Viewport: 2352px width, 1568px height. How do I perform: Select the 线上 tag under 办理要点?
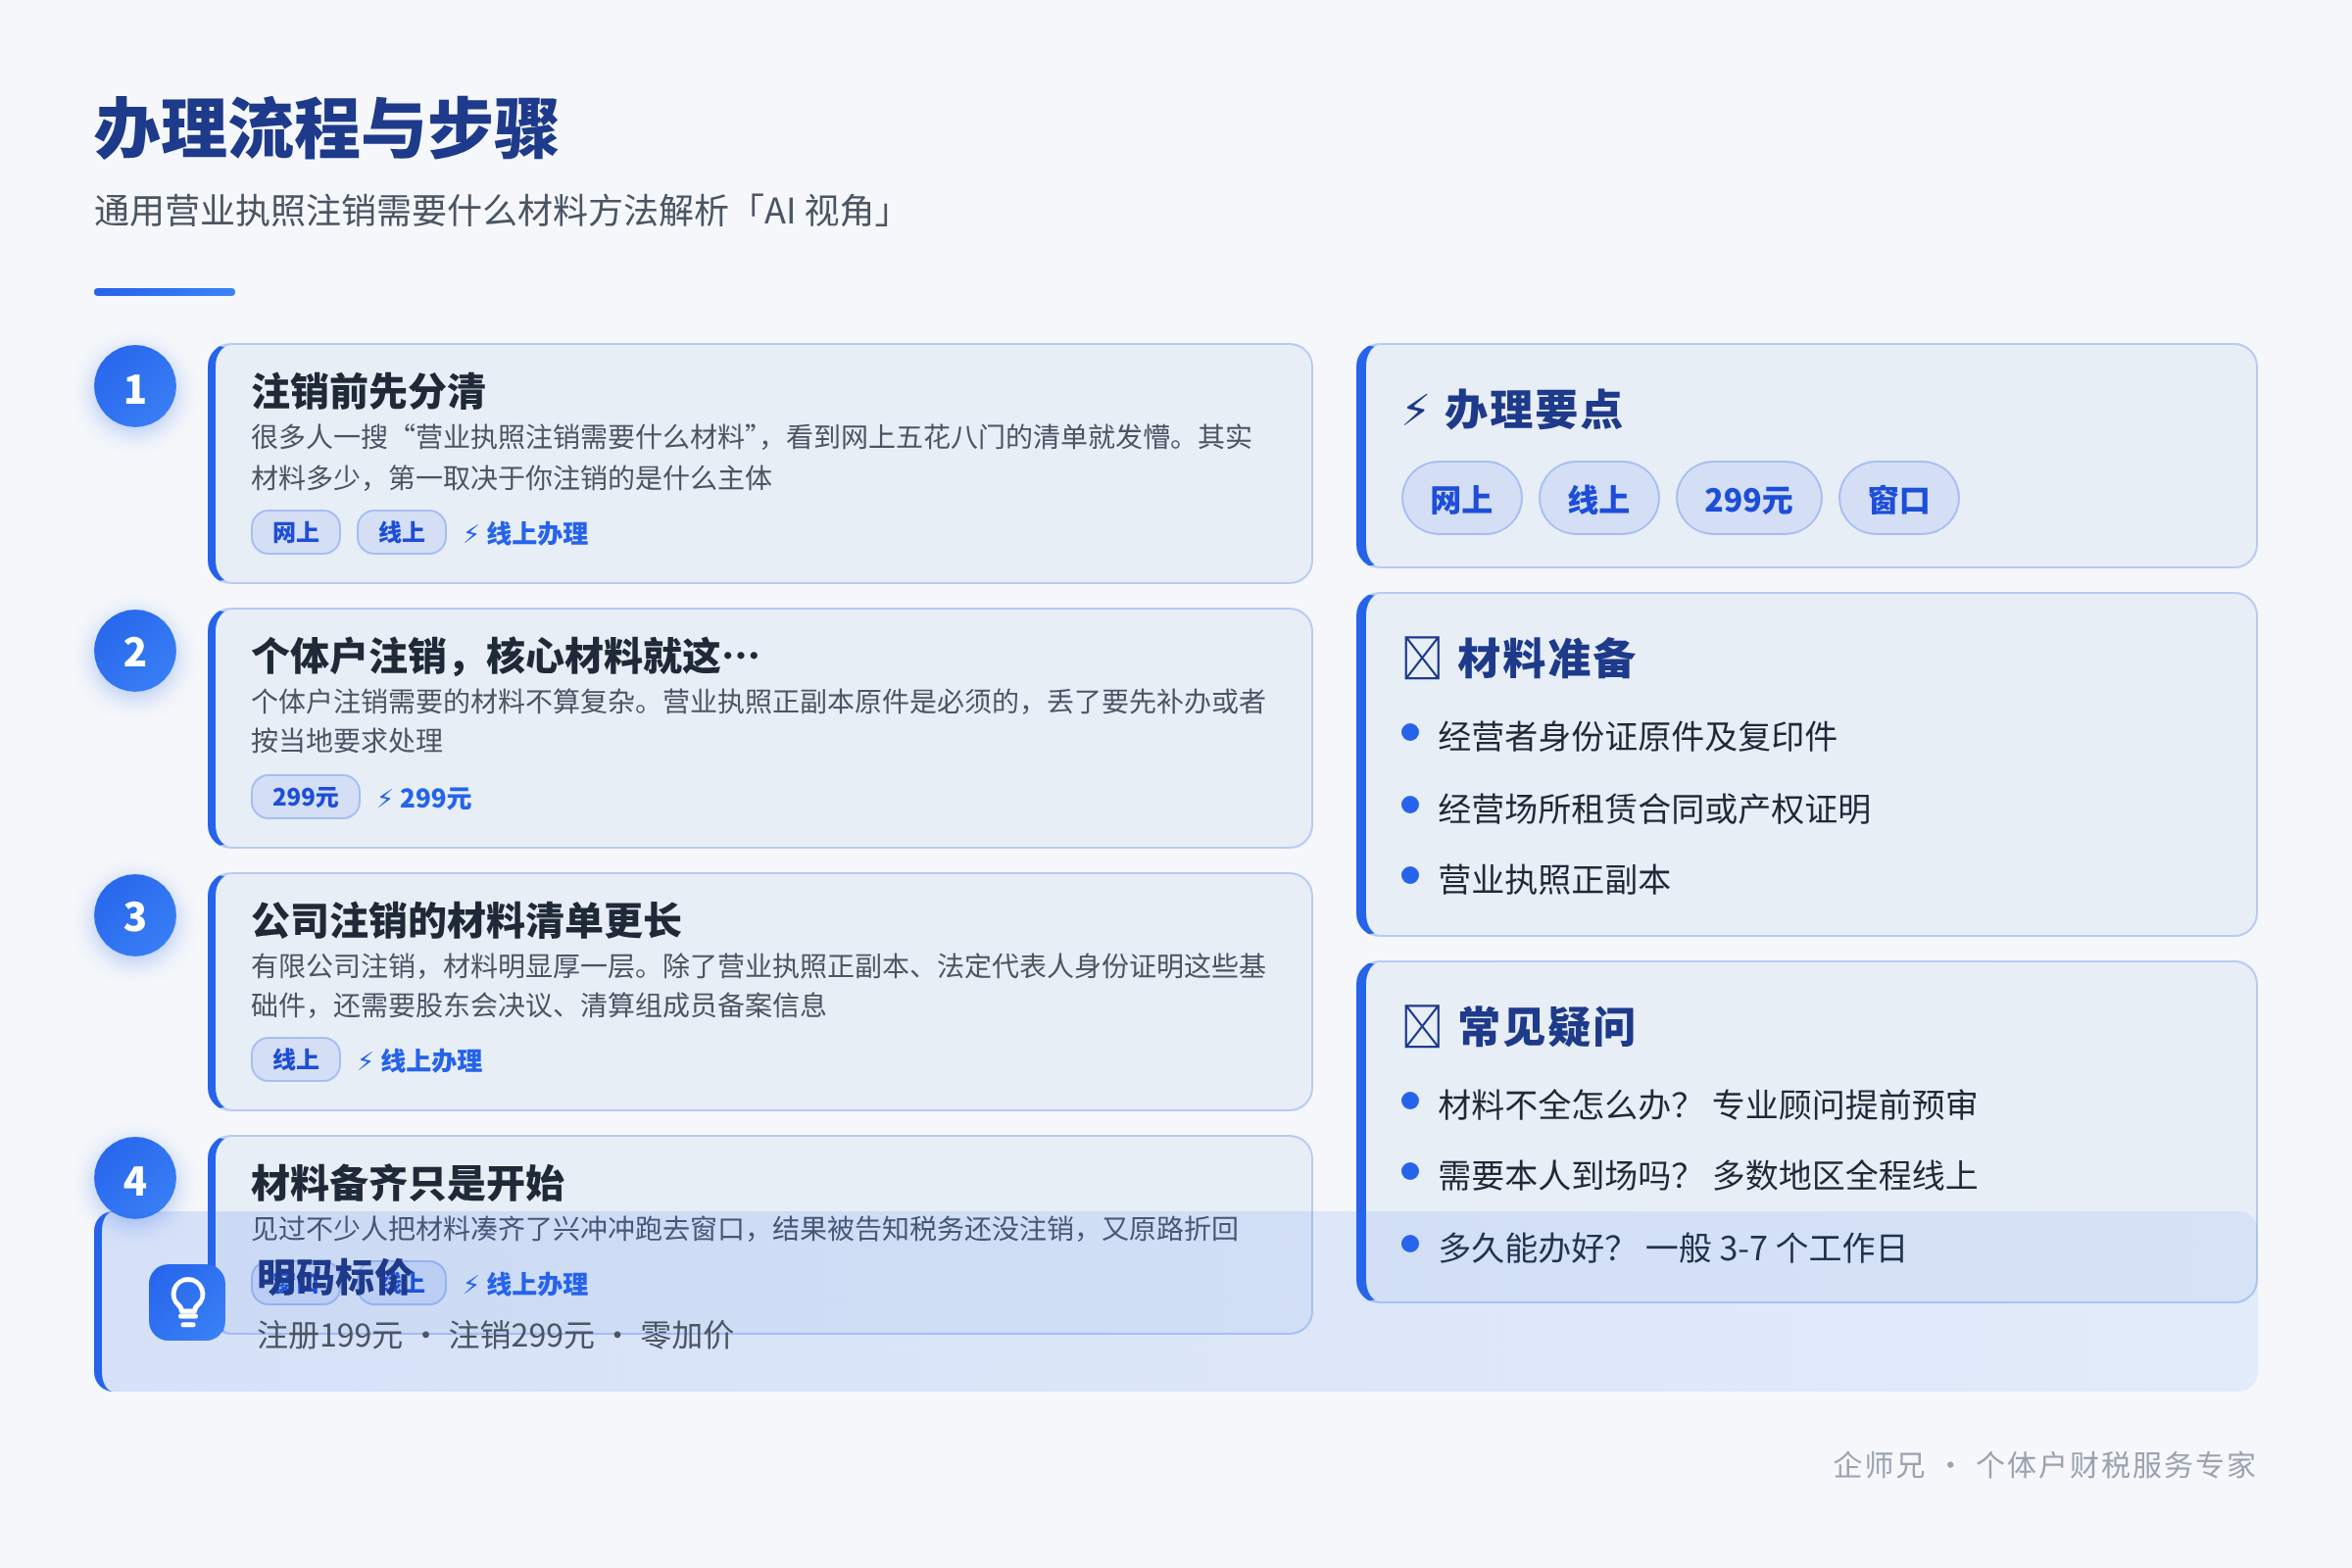click(1598, 499)
